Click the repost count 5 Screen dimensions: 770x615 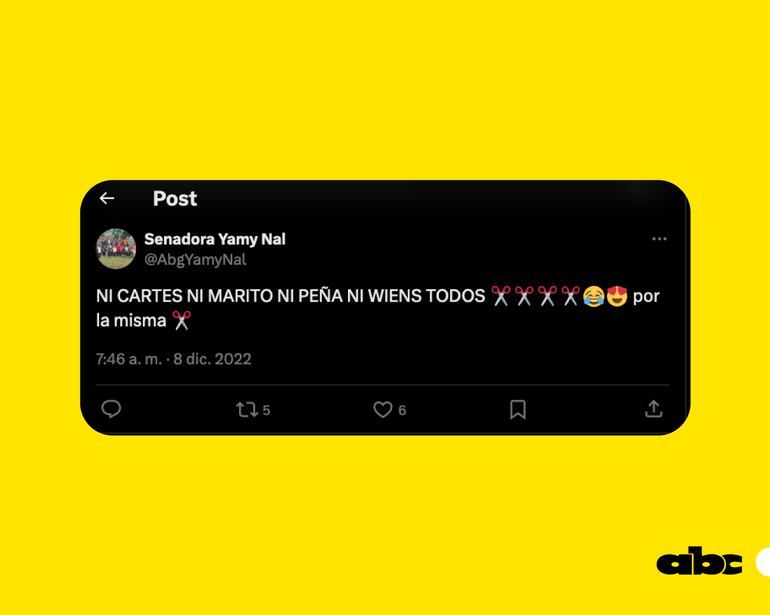coord(266,410)
